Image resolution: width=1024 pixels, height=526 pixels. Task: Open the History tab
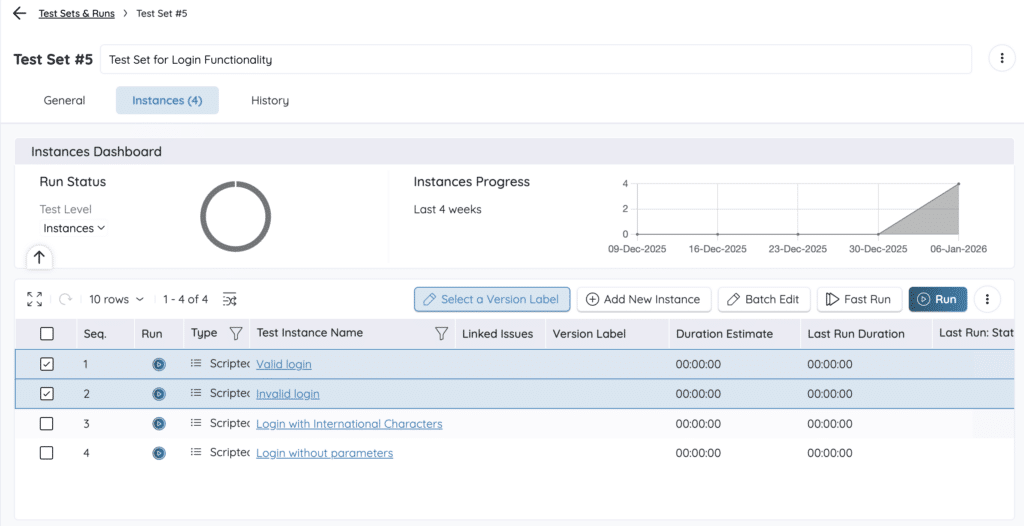coord(270,101)
